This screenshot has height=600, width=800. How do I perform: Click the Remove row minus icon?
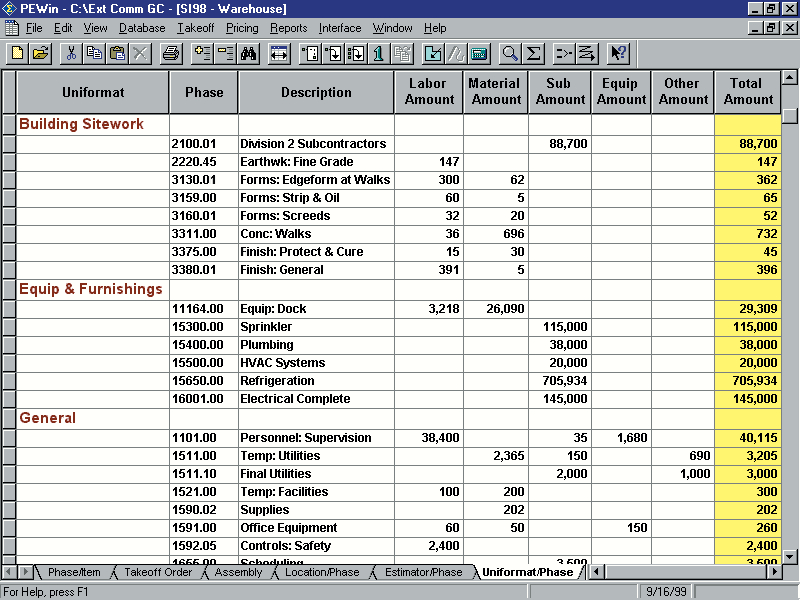pyautogui.click(x=225, y=53)
